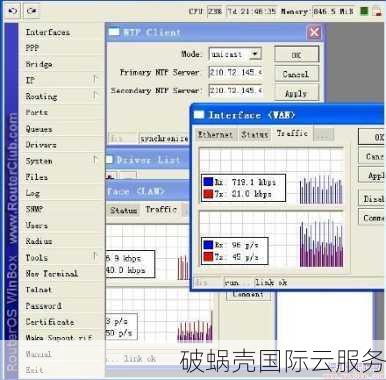This screenshot has height=380, width=386.
Task: Click Apply in the NTP Client window
Action: coord(296,93)
